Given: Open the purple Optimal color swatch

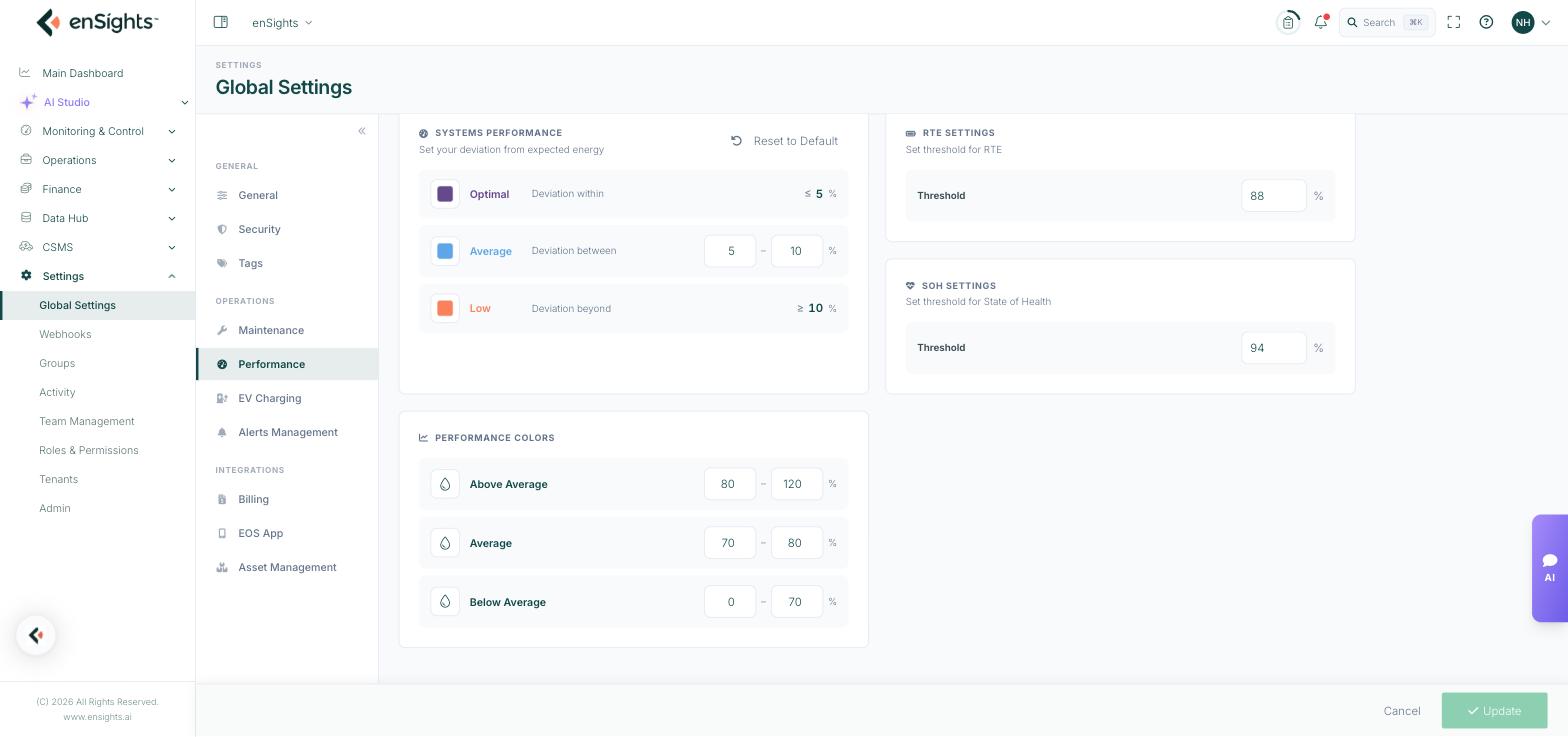Looking at the screenshot, I should 445,194.
